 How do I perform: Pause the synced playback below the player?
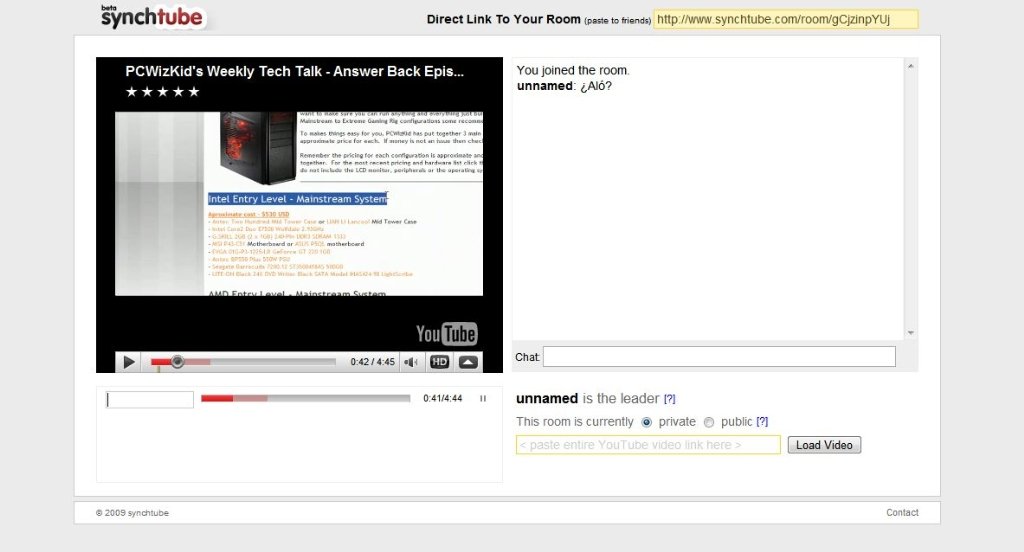tap(483, 399)
